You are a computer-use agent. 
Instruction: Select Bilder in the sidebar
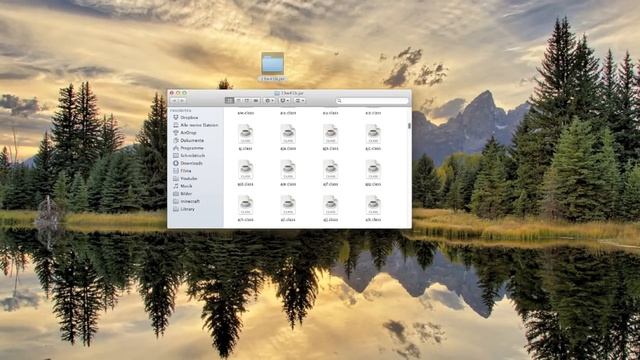tap(182, 194)
